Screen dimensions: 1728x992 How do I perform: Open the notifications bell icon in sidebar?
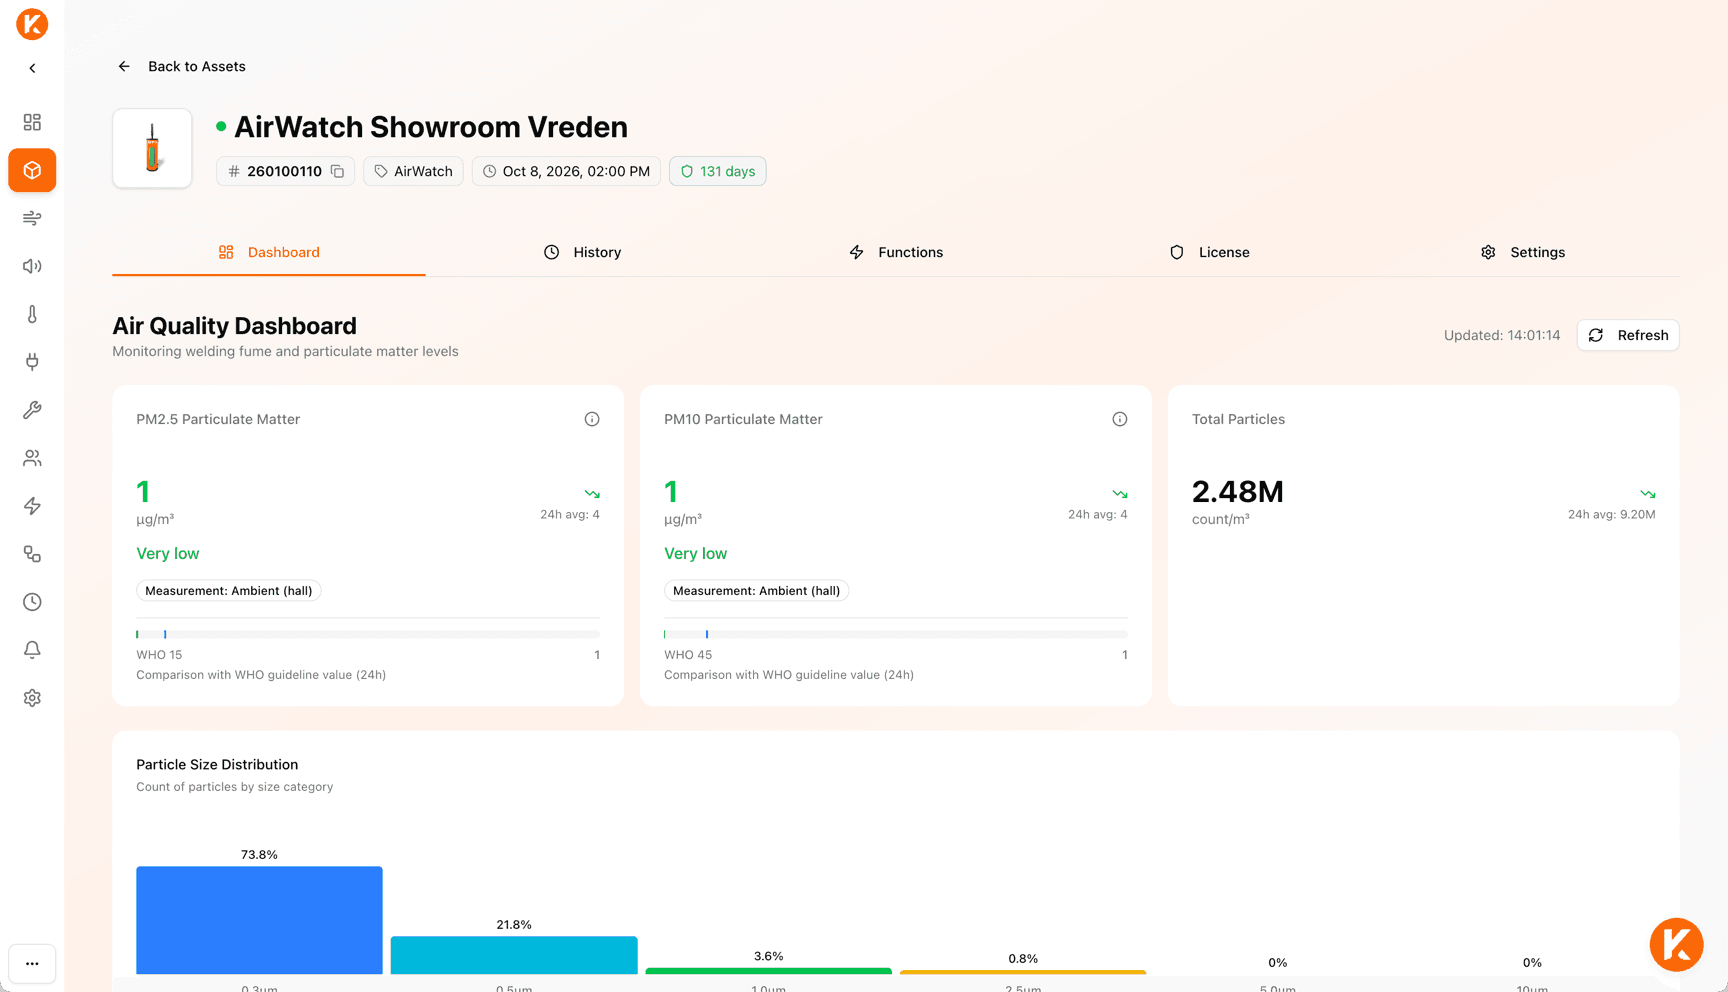[32, 650]
